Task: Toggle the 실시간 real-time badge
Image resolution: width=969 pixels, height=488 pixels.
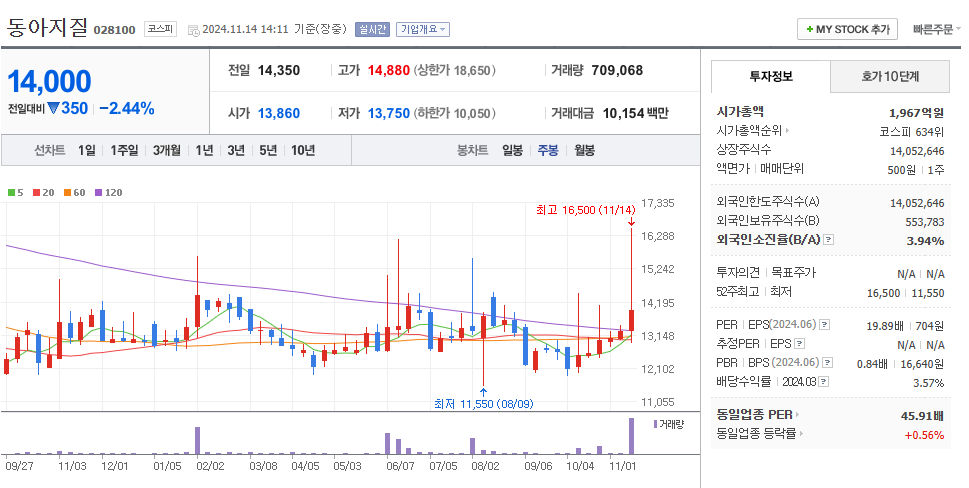Action: click(x=372, y=29)
